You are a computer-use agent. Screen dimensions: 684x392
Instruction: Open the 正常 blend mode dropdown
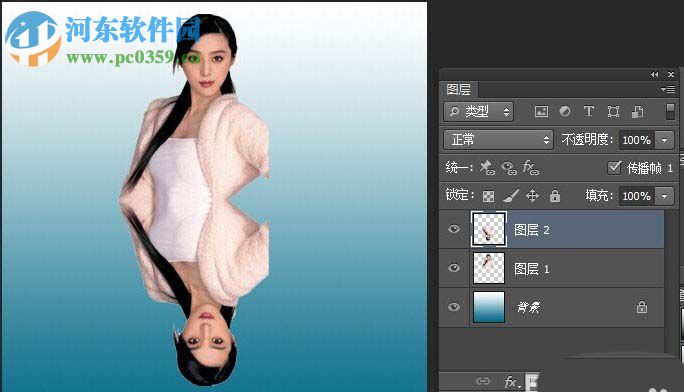[x=498, y=140]
